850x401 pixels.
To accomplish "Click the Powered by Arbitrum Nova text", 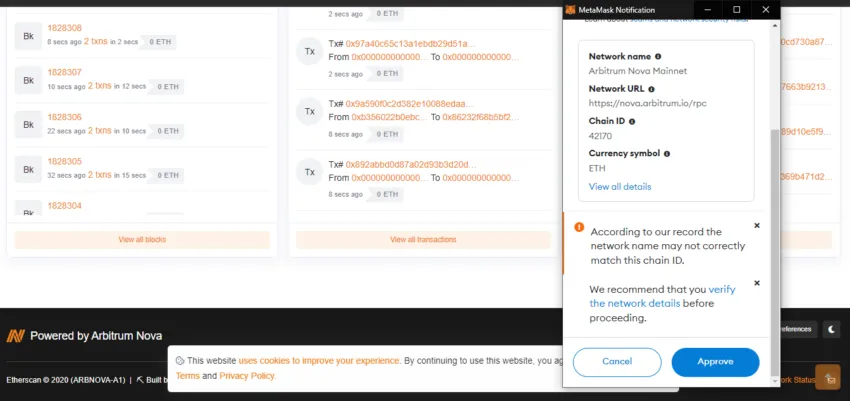I will pos(96,336).
